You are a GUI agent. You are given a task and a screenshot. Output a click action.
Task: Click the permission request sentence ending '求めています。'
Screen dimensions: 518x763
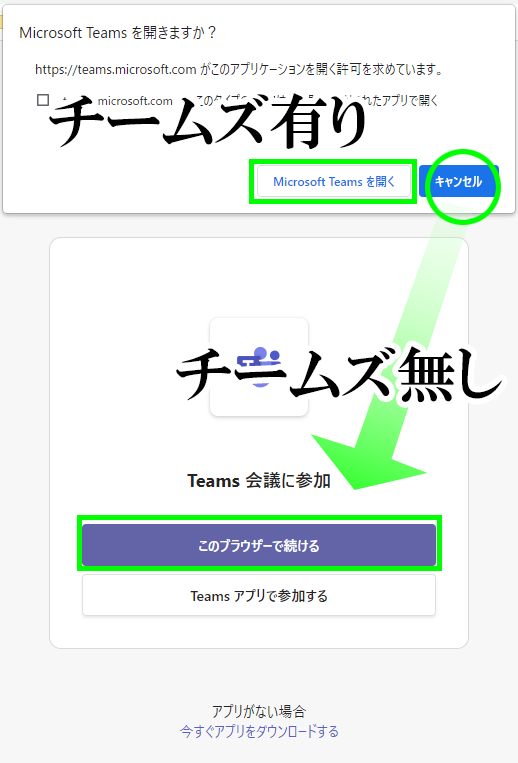[x=238, y=70]
